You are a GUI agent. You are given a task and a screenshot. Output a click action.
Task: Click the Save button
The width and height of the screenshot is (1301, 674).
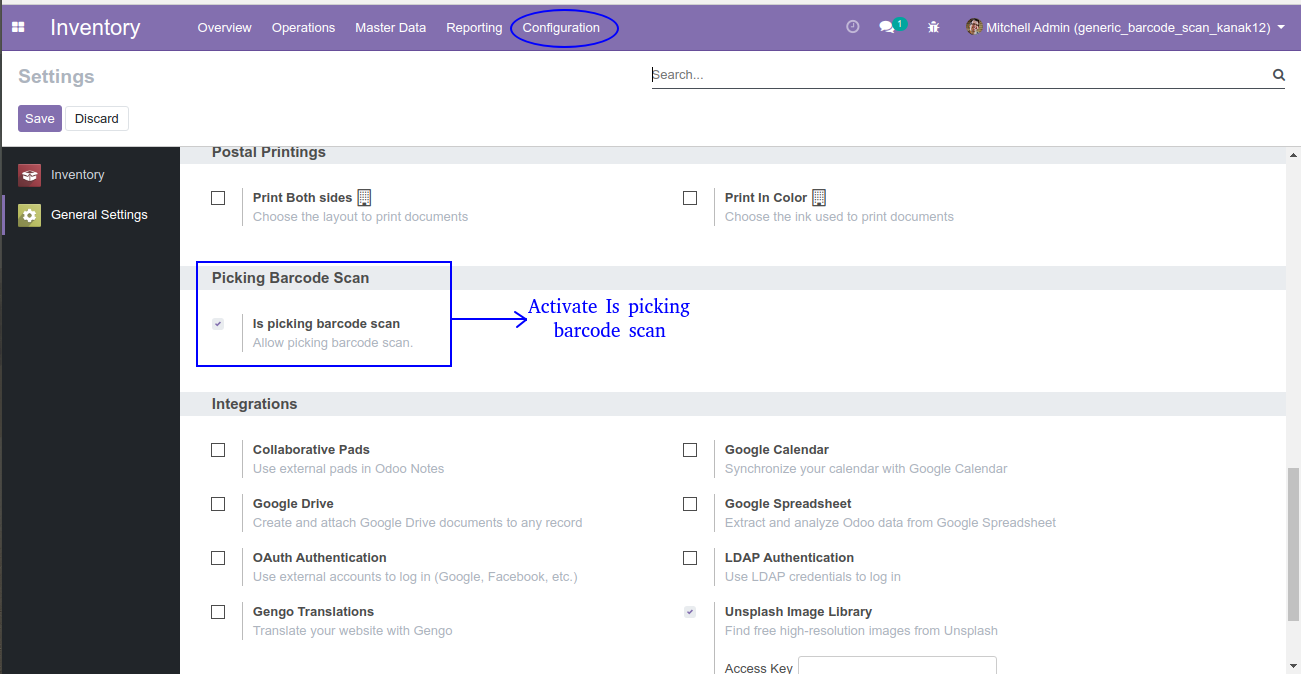coord(40,118)
